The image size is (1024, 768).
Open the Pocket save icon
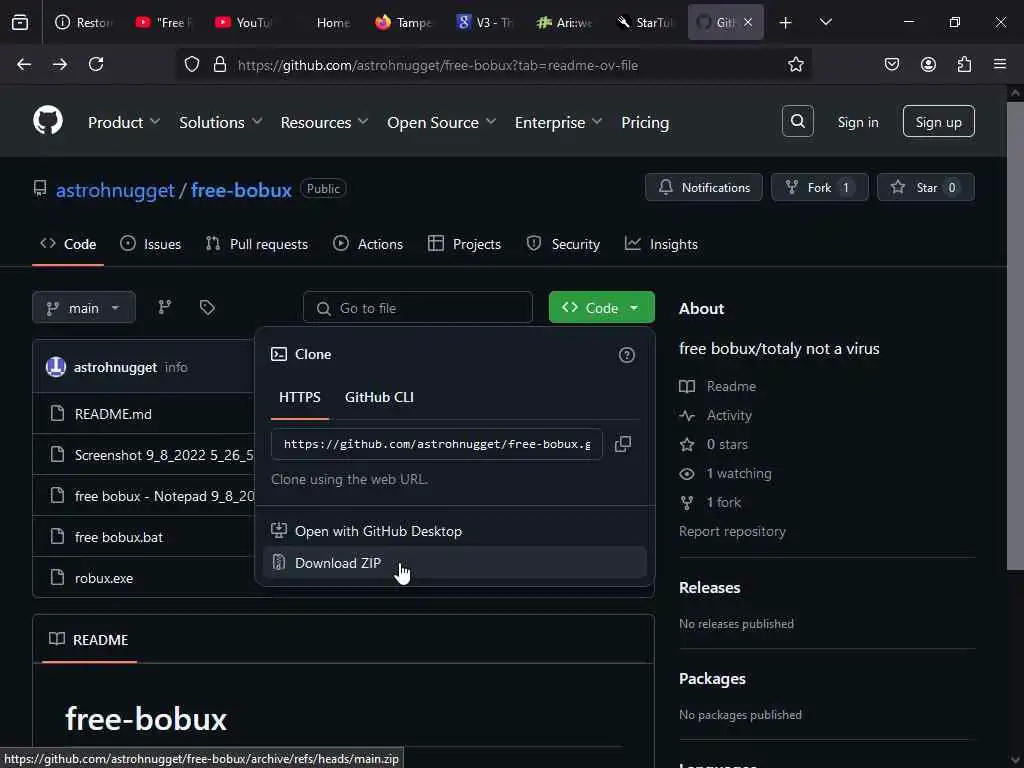point(891,65)
